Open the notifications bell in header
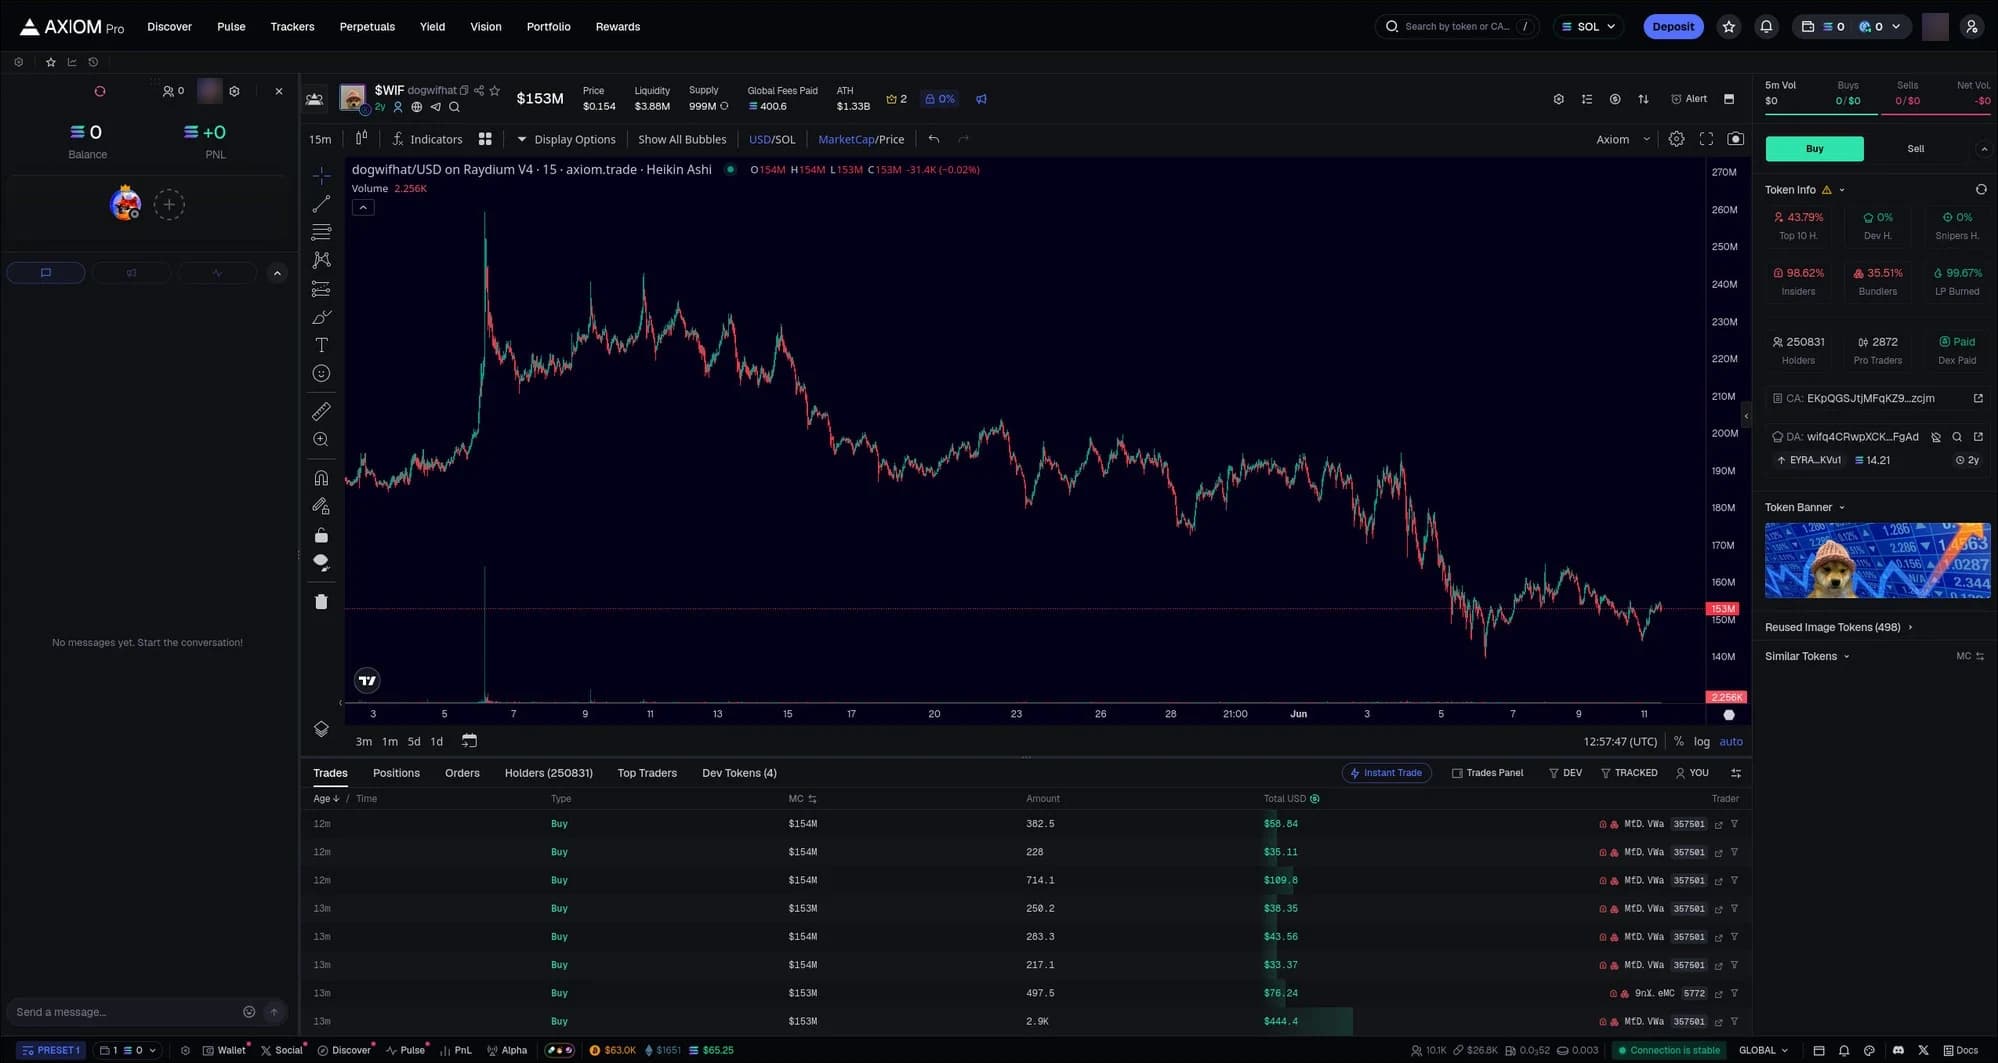Screen dimensions: 1998x1063 (1766, 27)
